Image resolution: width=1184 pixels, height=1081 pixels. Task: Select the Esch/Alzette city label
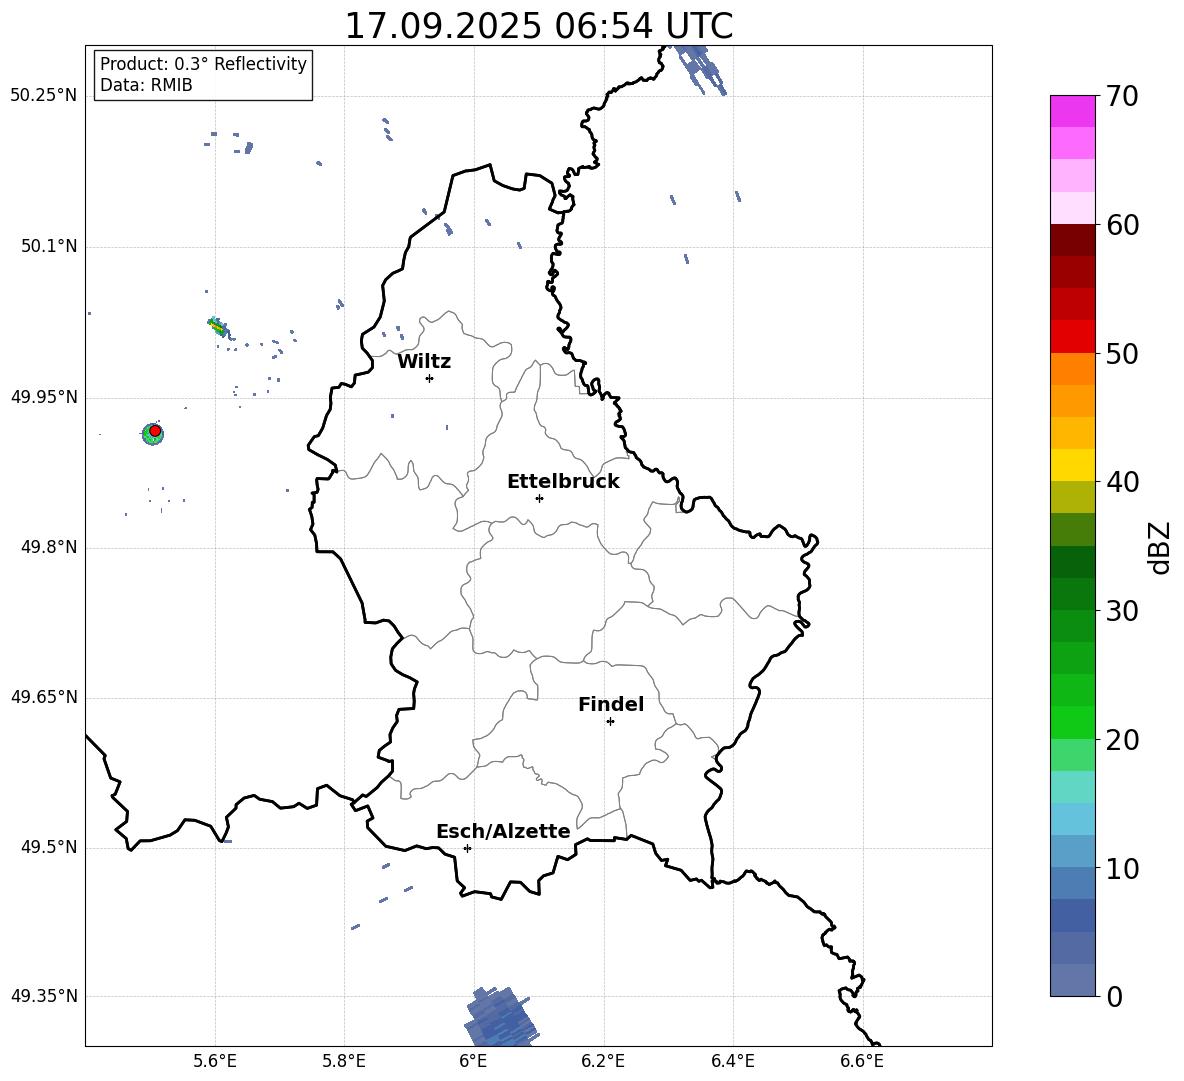(503, 831)
